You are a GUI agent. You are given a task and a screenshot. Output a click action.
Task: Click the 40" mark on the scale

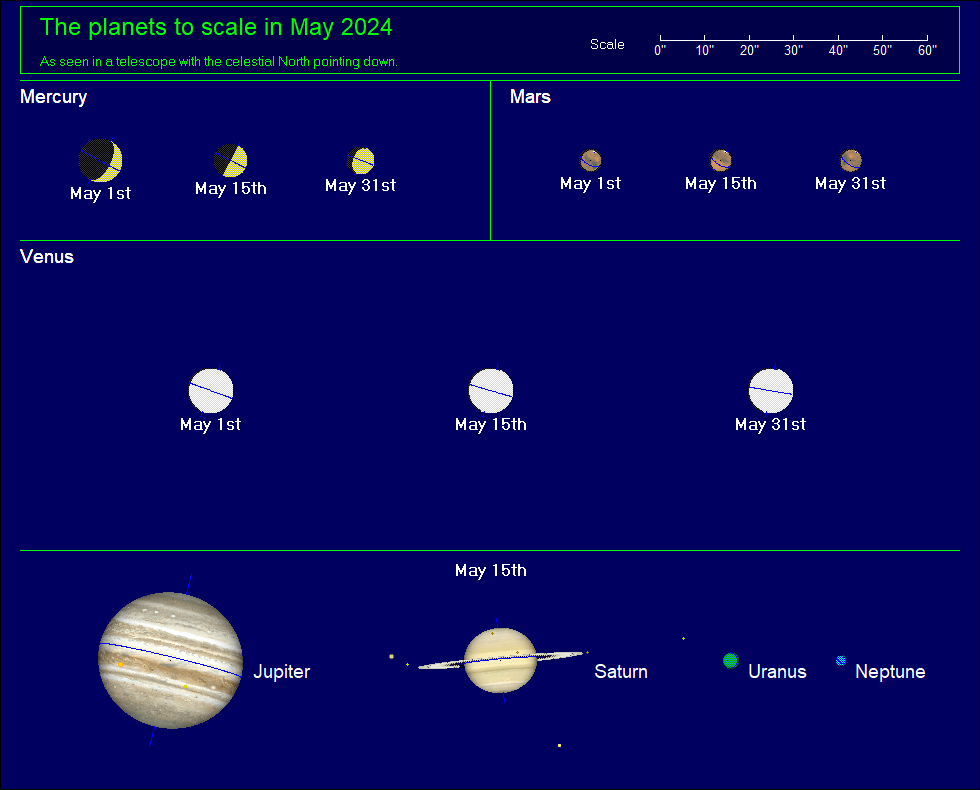coord(838,50)
